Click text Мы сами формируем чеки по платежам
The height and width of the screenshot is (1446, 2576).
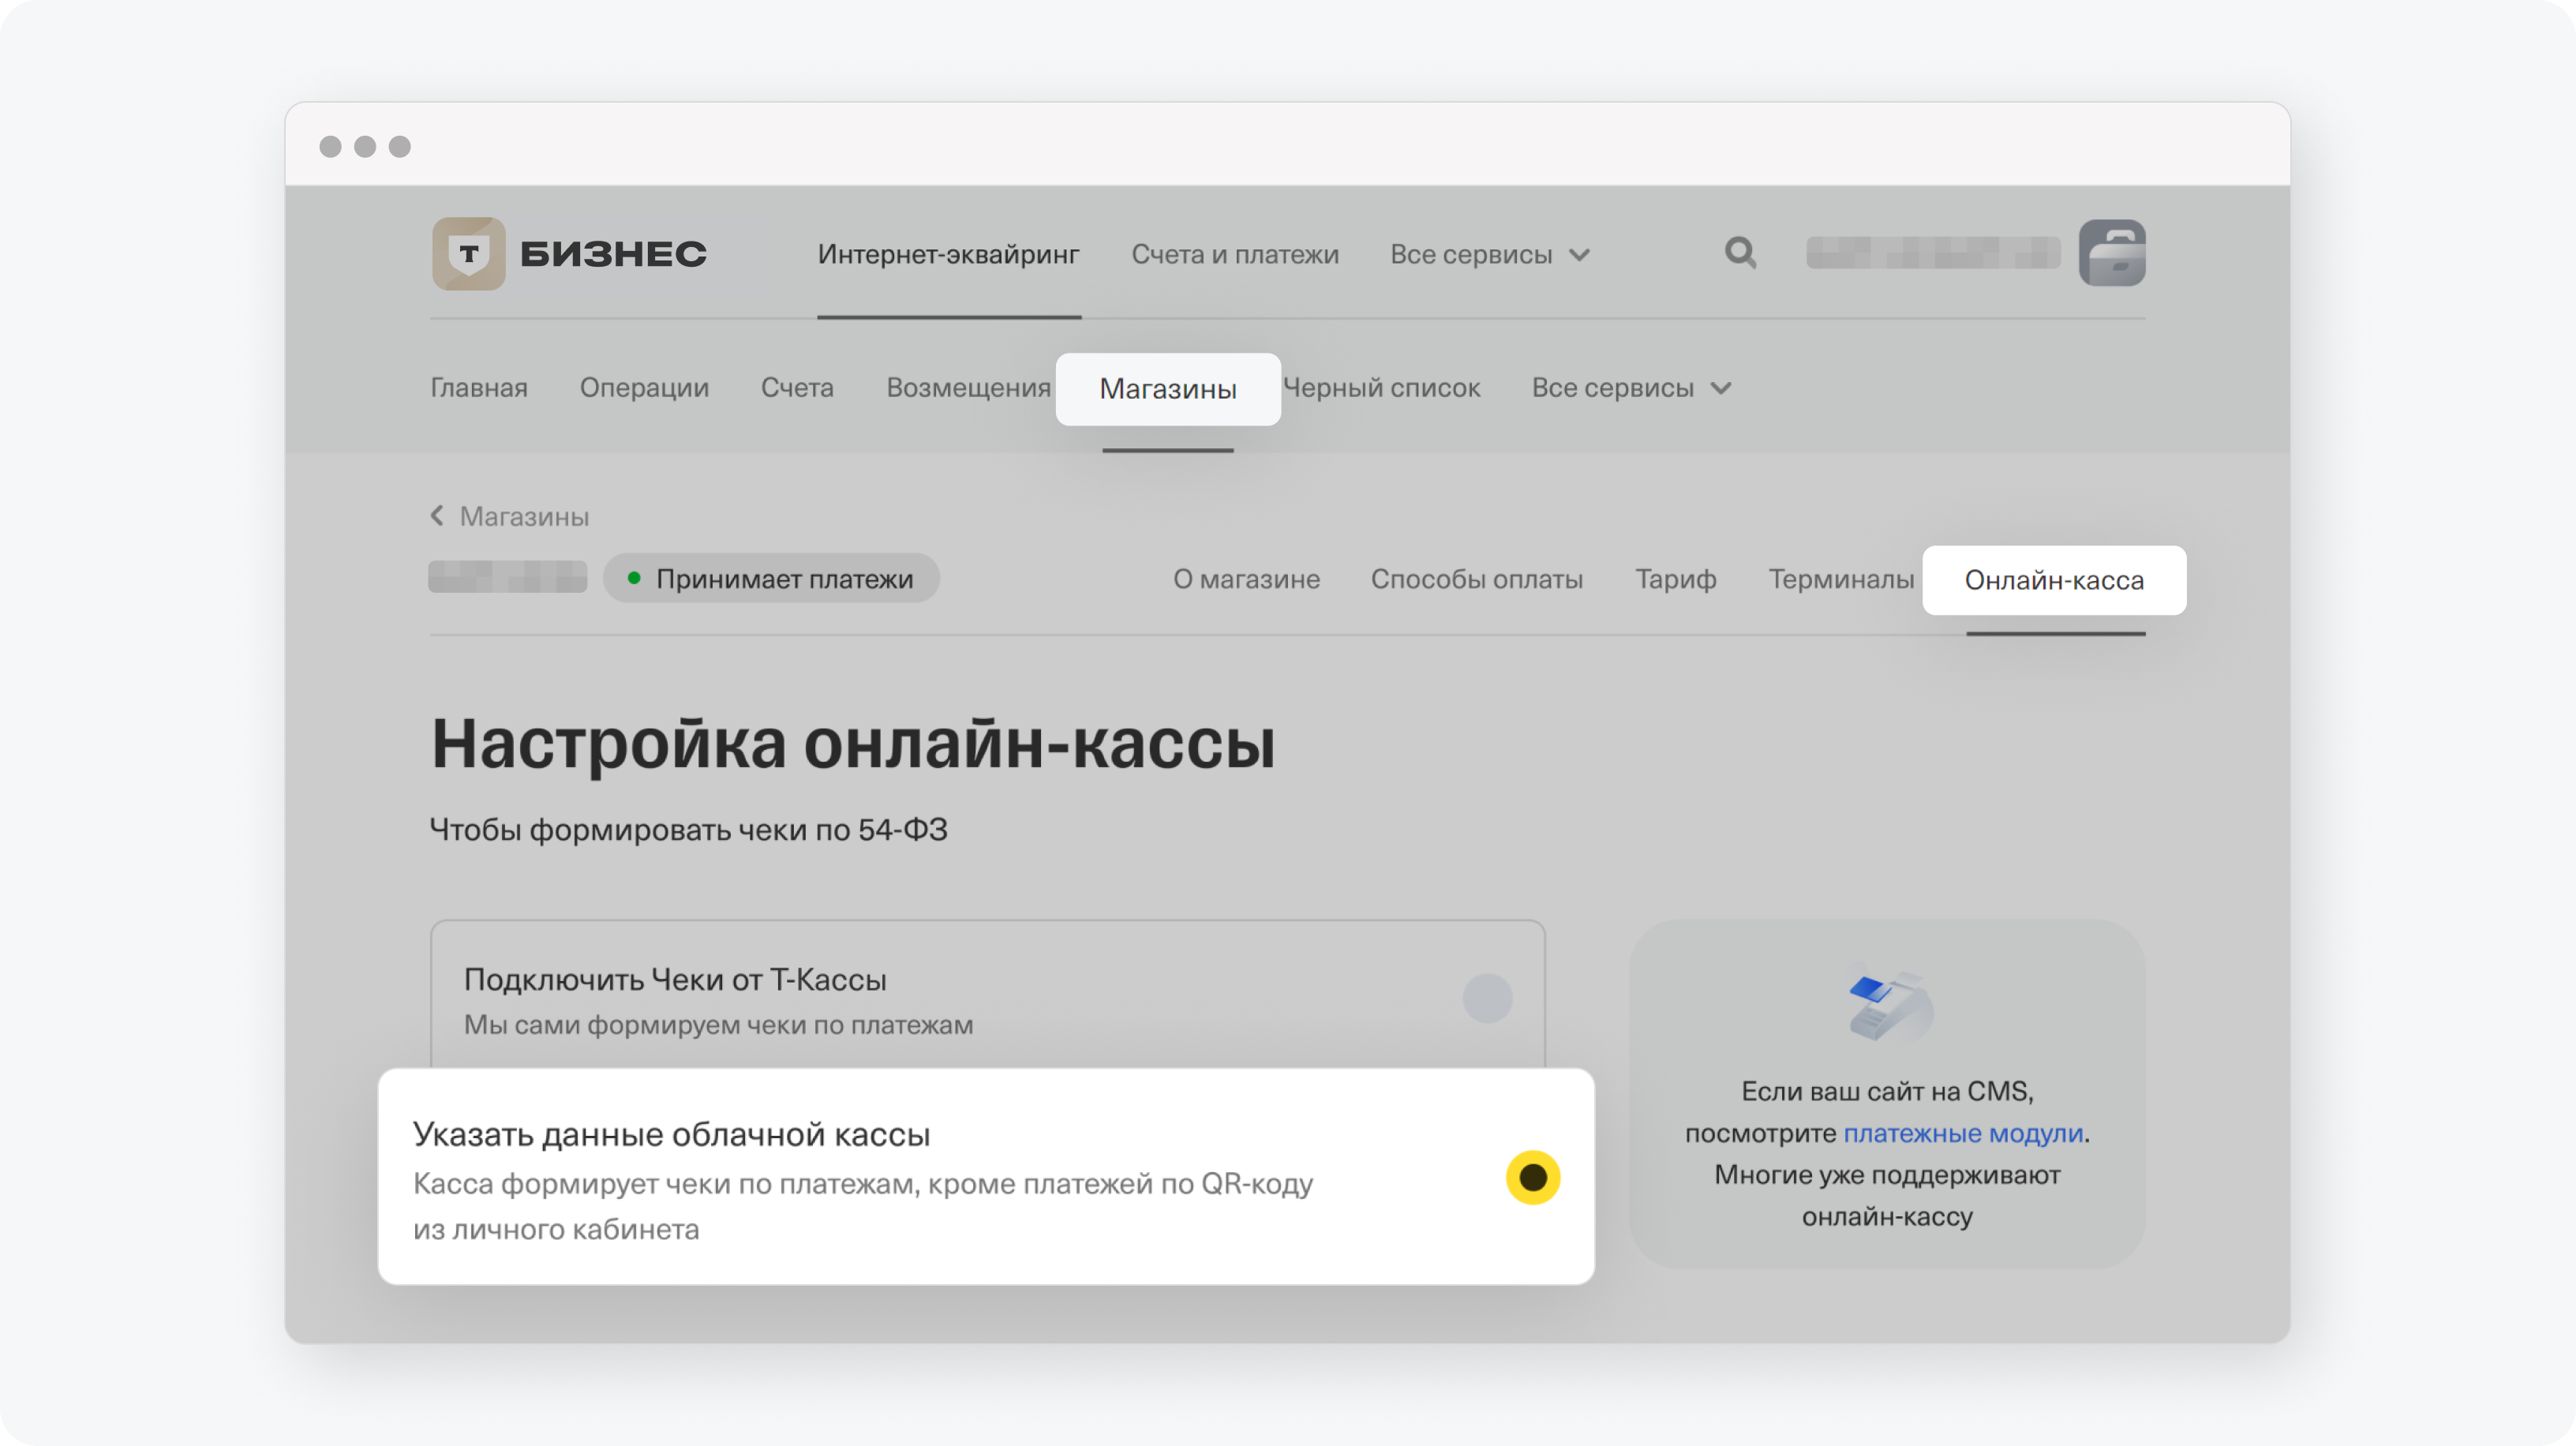point(718,1025)
